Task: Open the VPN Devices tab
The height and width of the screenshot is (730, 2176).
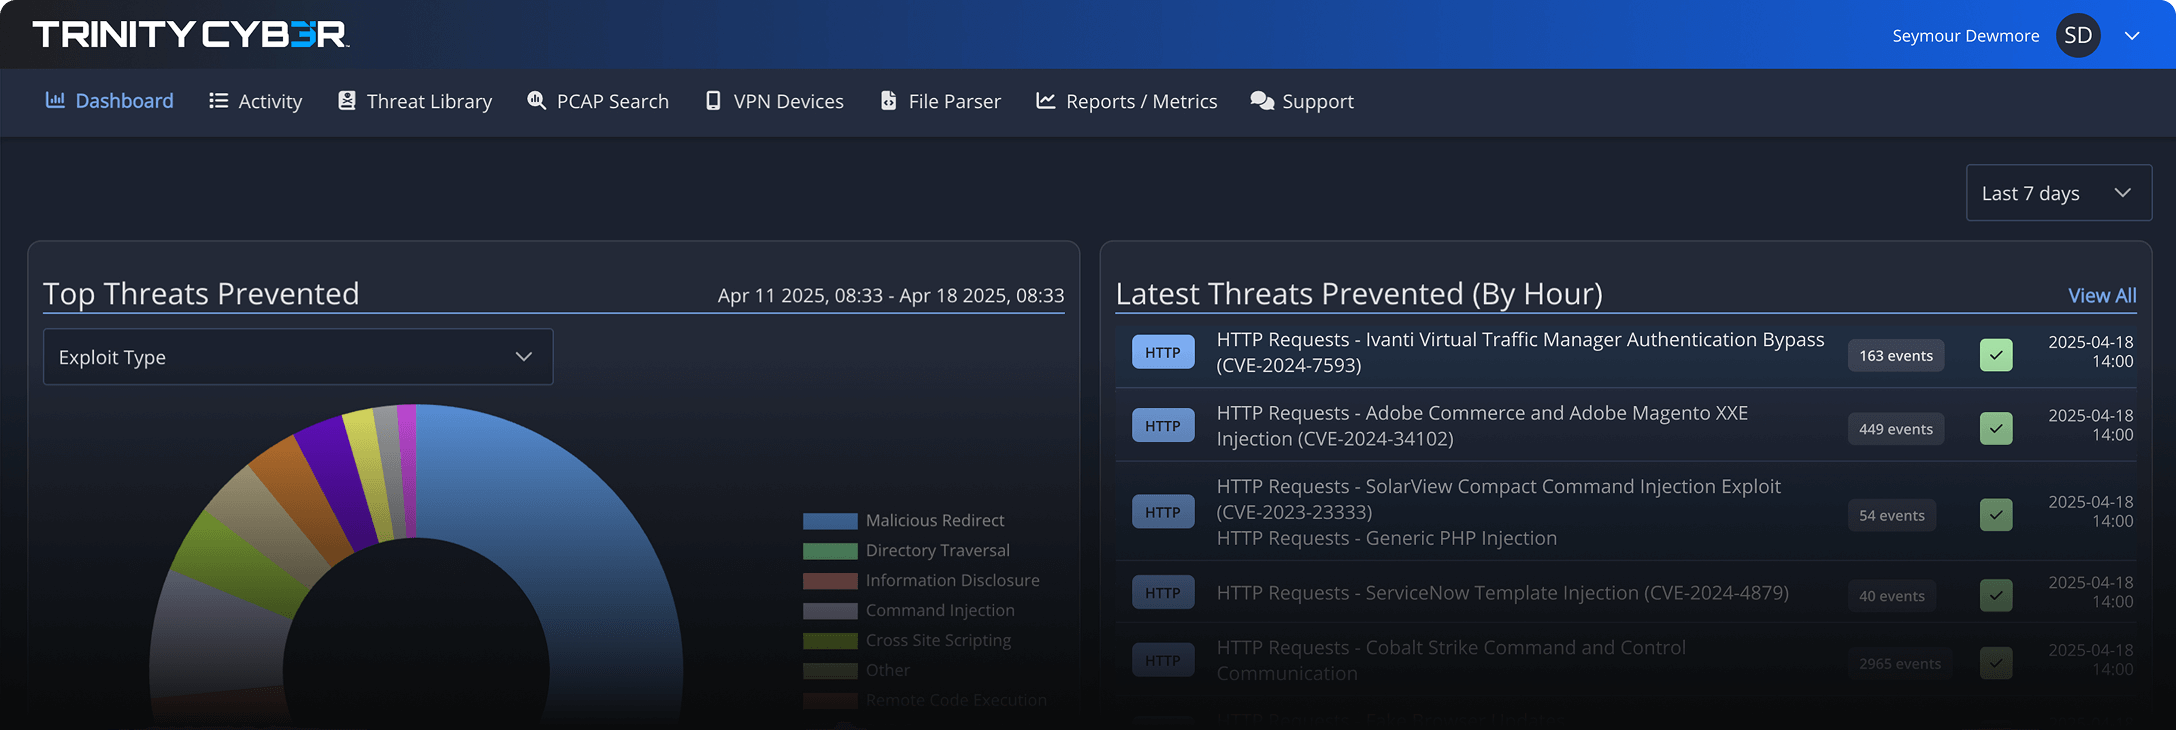Action: click(x=774, y=101)
